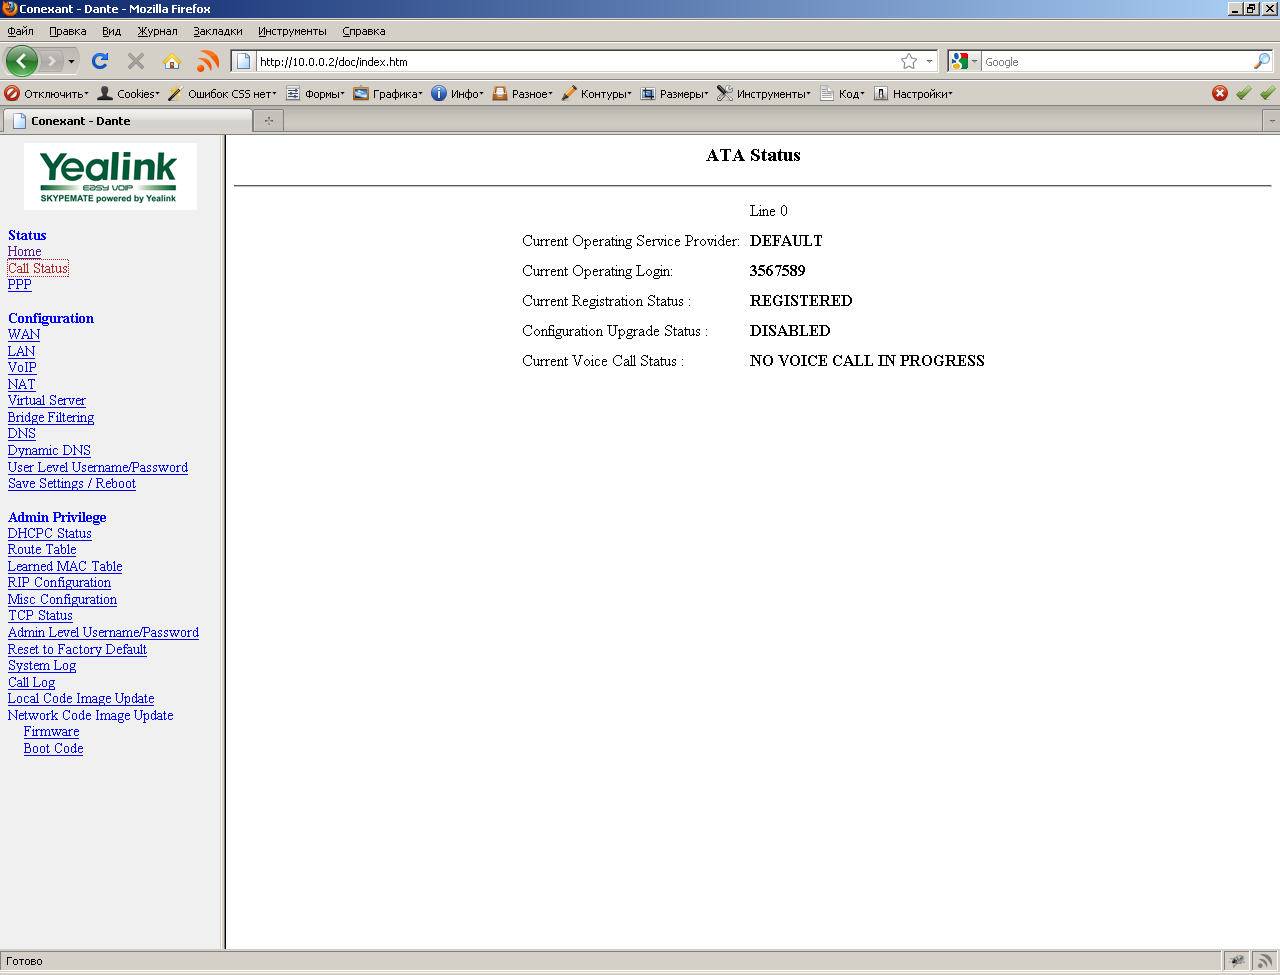The width and height of the screenshot is (1280, 975).
Task: Open the Boot Code link
Action: [x=54, y=749]
